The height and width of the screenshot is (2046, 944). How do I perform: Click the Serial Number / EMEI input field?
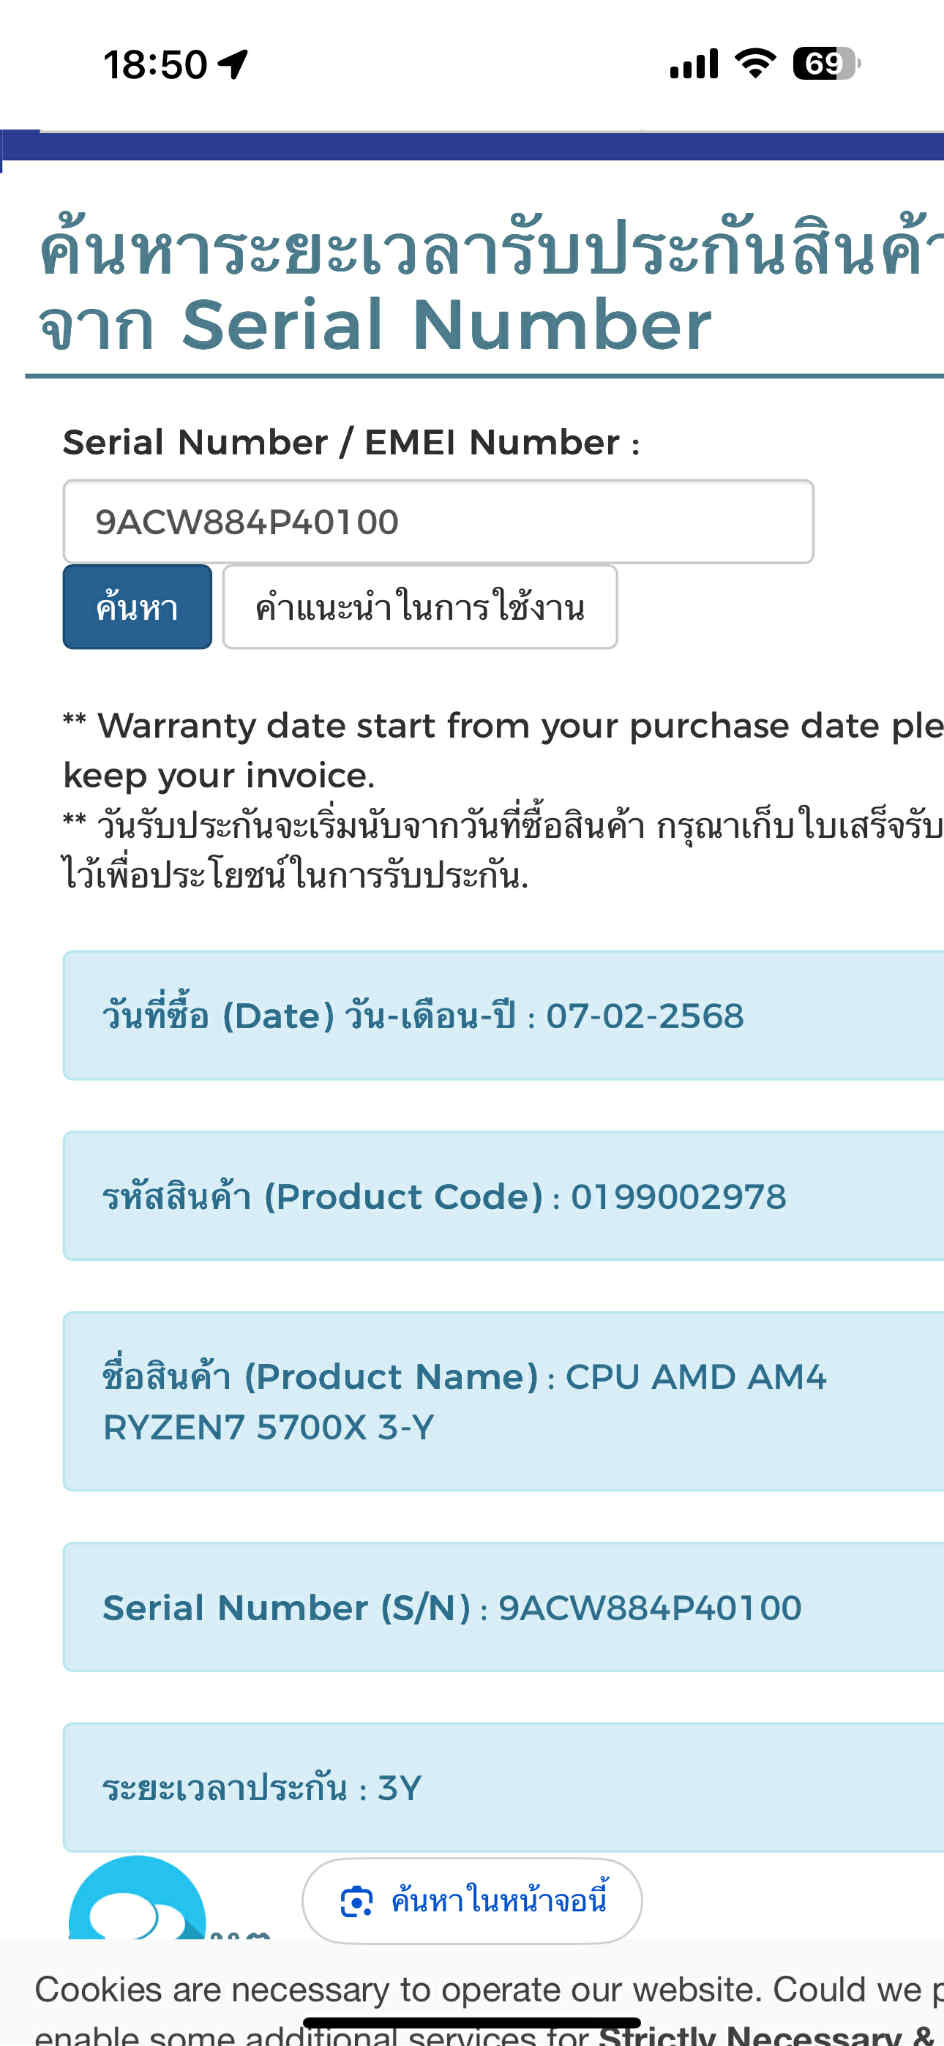tap(438, 522)
